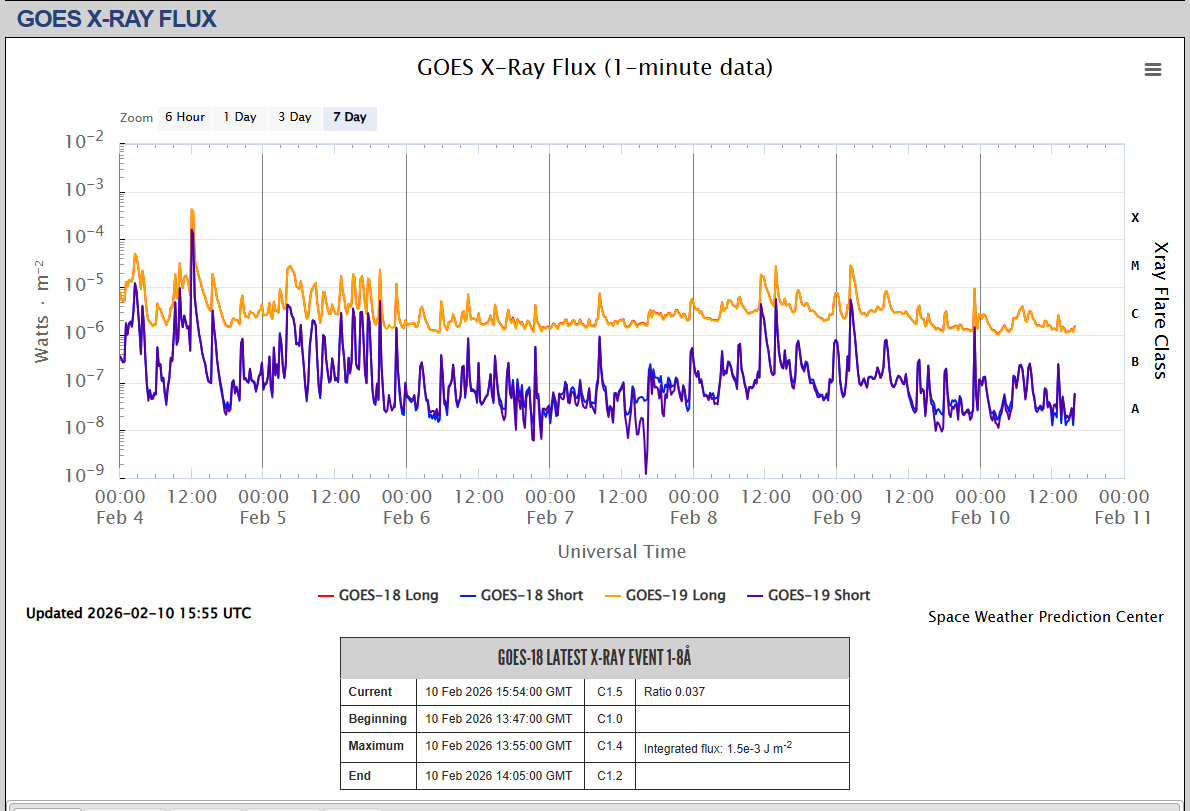Set chart zoom to 3 Day

point(294,117)
